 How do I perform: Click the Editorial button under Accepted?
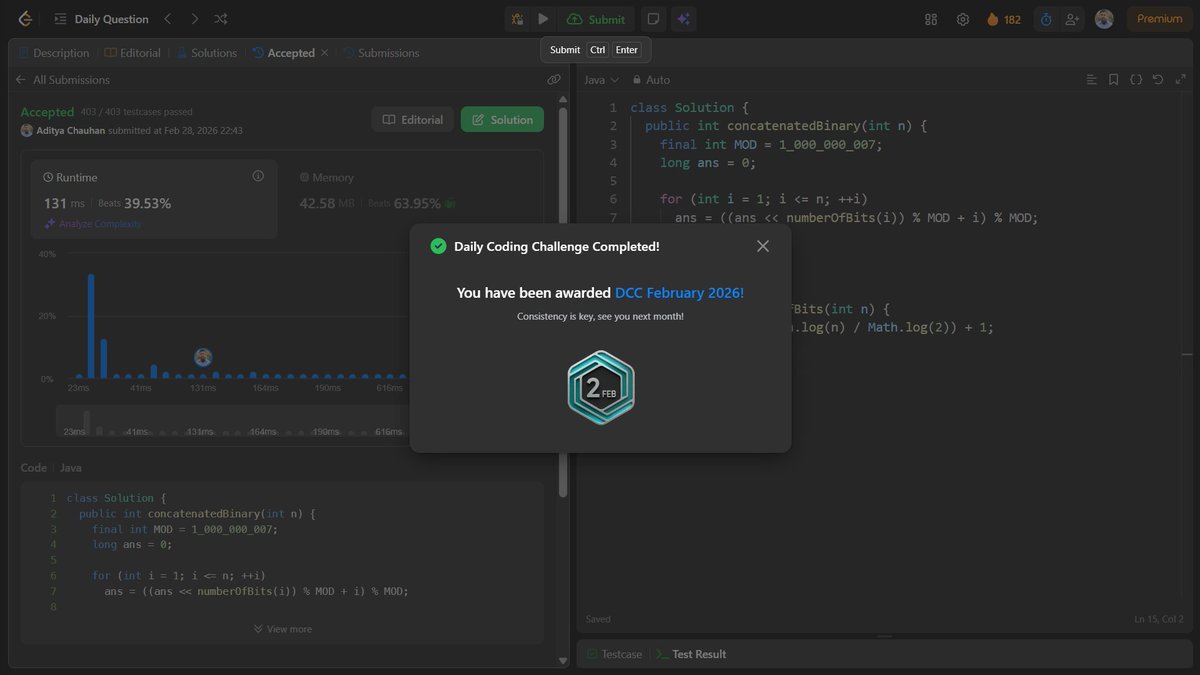412,119
